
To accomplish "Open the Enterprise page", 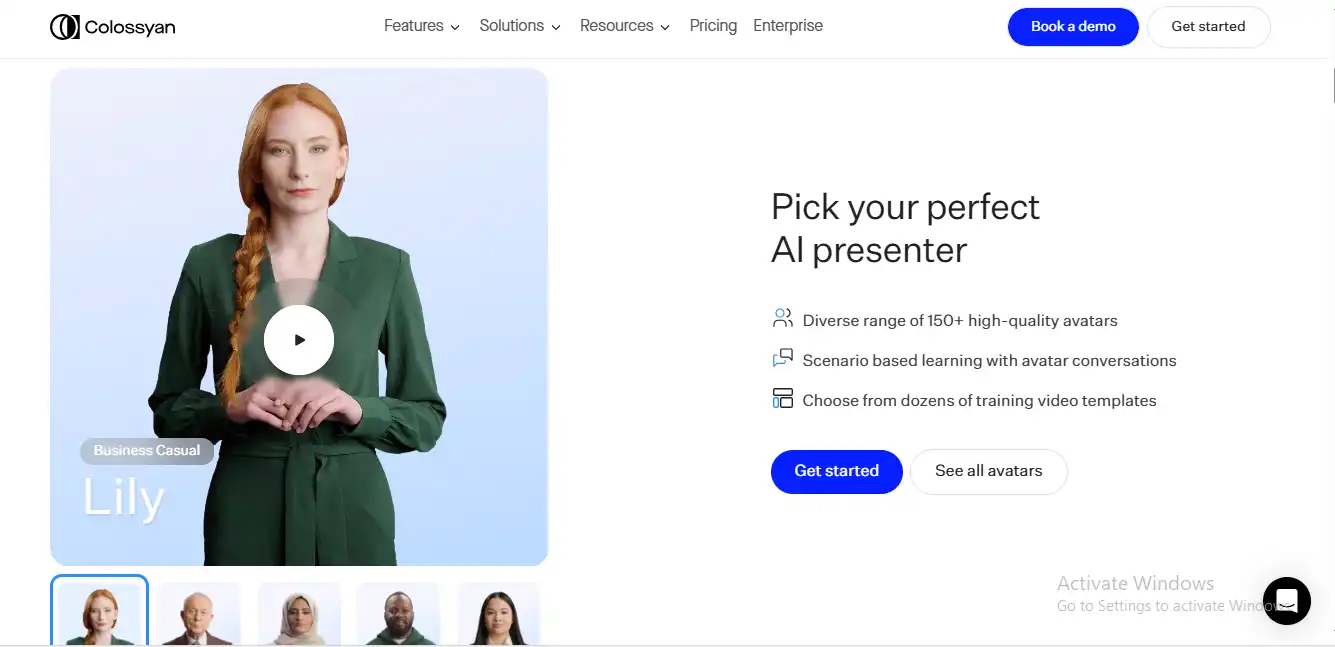I will 788,26.
